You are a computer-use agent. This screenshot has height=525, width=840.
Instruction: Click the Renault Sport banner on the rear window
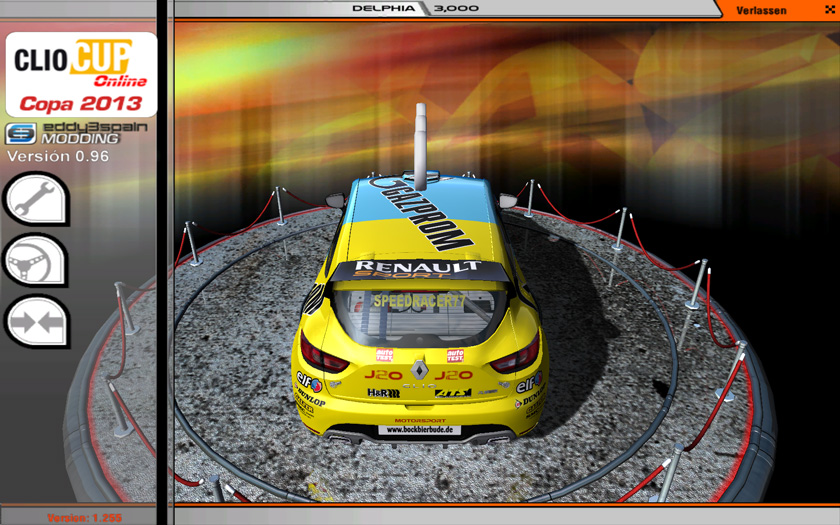(420, 271)
